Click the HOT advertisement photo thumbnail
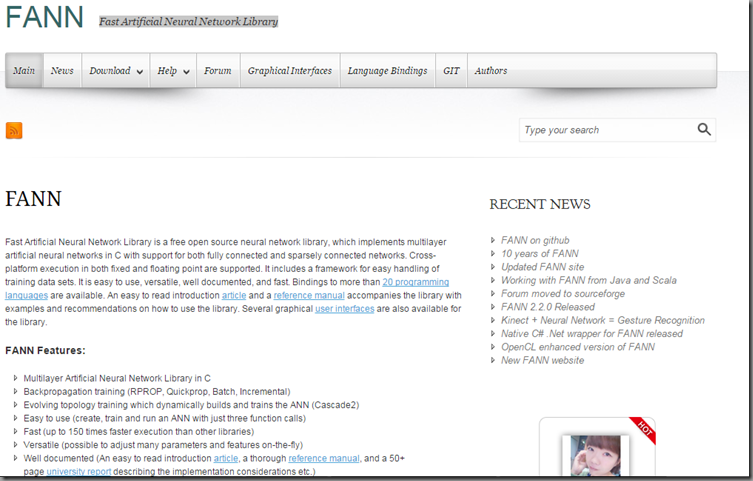 click(x=595, y=455)
